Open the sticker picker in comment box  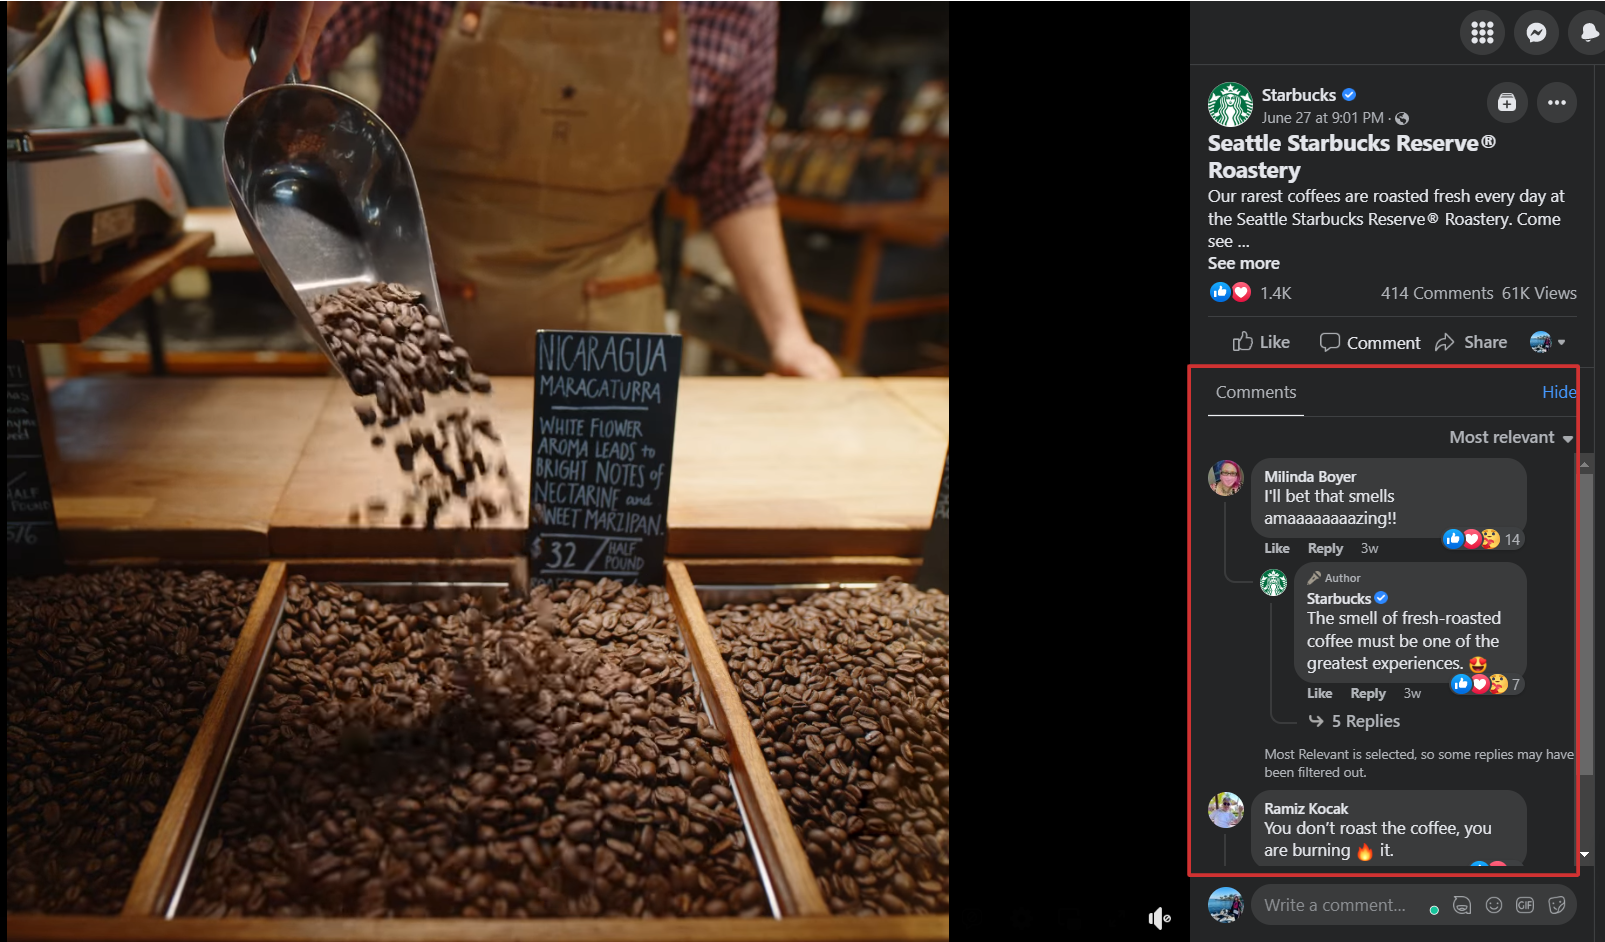pos(1557,905)
